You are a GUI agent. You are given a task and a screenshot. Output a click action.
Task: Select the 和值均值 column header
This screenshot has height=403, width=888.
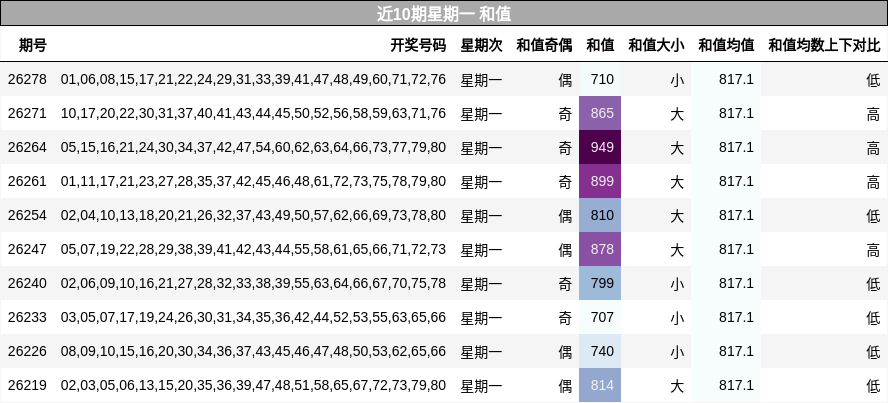pyautogui.click(x=726, y=45)
